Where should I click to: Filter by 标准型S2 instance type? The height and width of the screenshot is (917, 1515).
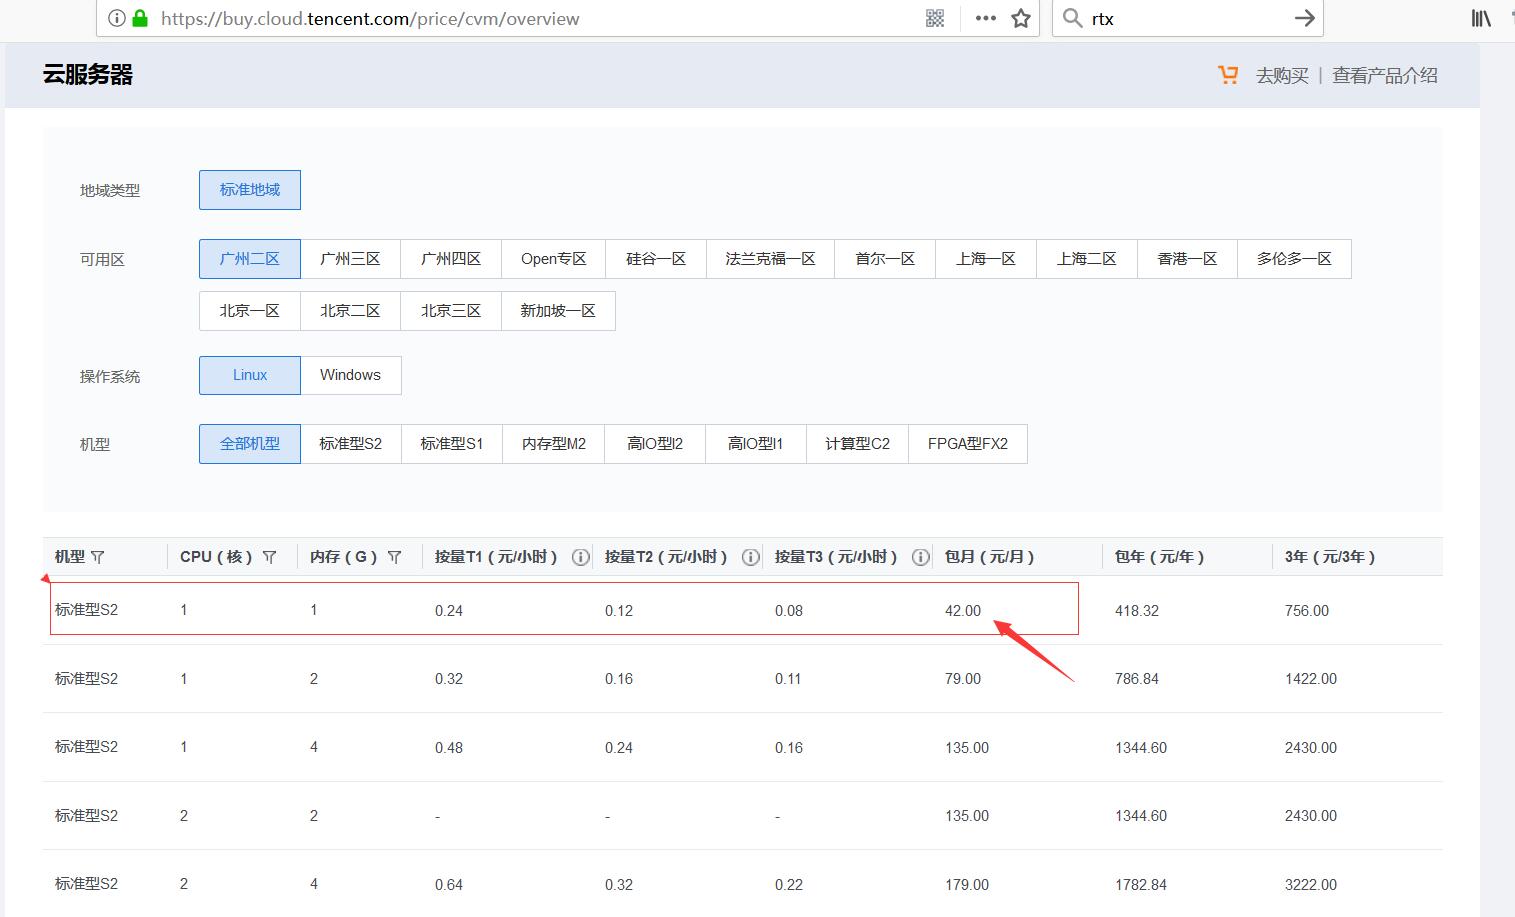pos(350,444)
